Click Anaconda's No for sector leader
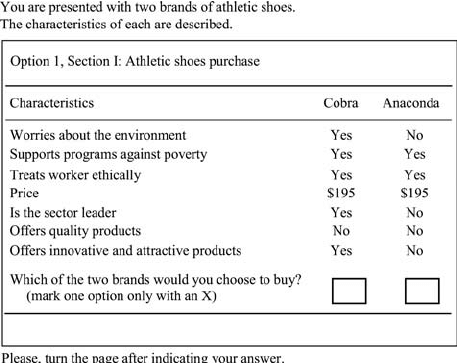The width and height of the screenshot is (457, 363). point(415,213)
